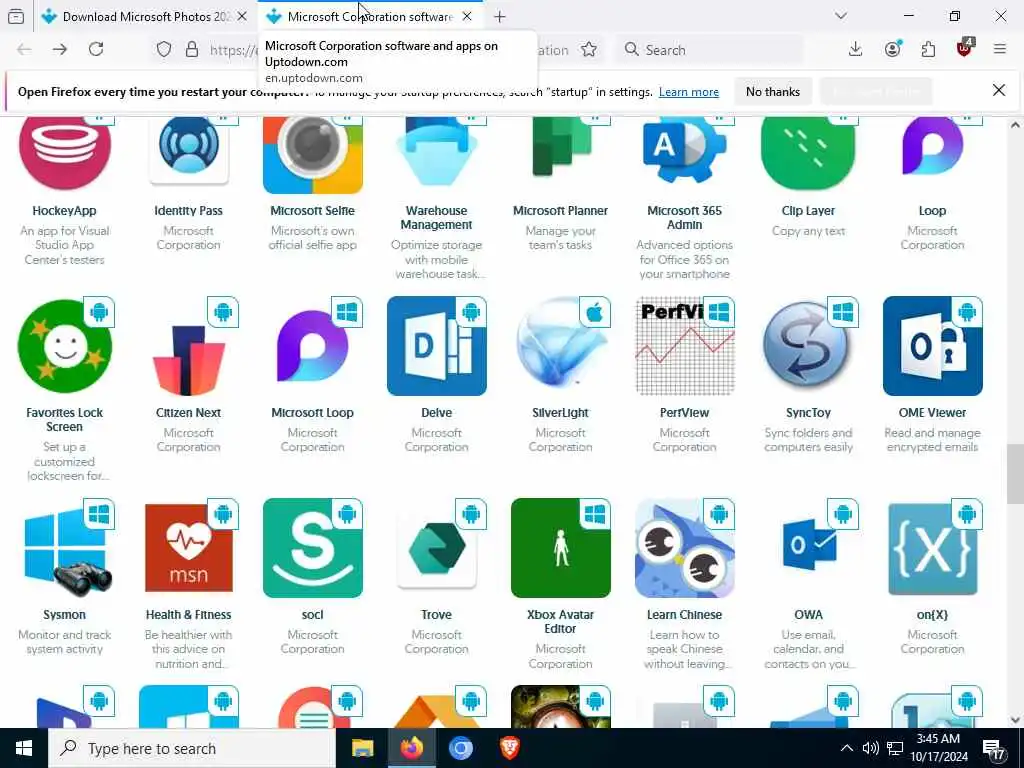Click the Xbox Avatar Editor title
The width and height of the screenshot is (1024, 768).
[x=560, y=622]
